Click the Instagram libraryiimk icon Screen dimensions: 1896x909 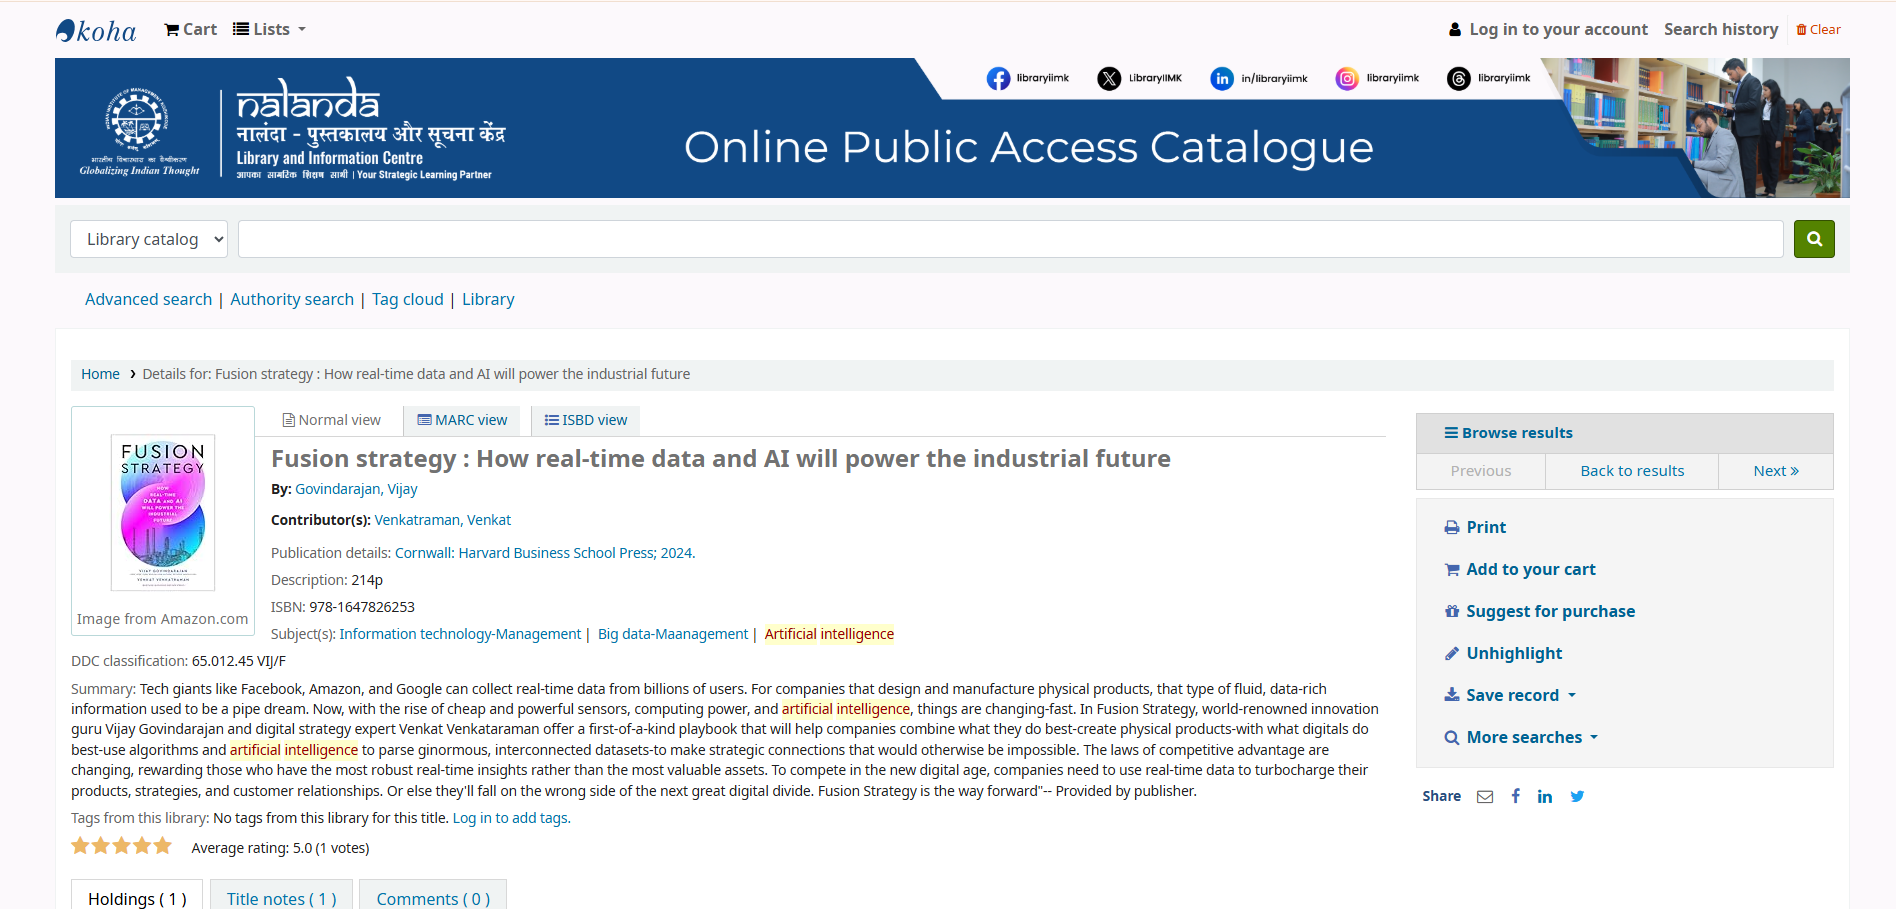1347,79
